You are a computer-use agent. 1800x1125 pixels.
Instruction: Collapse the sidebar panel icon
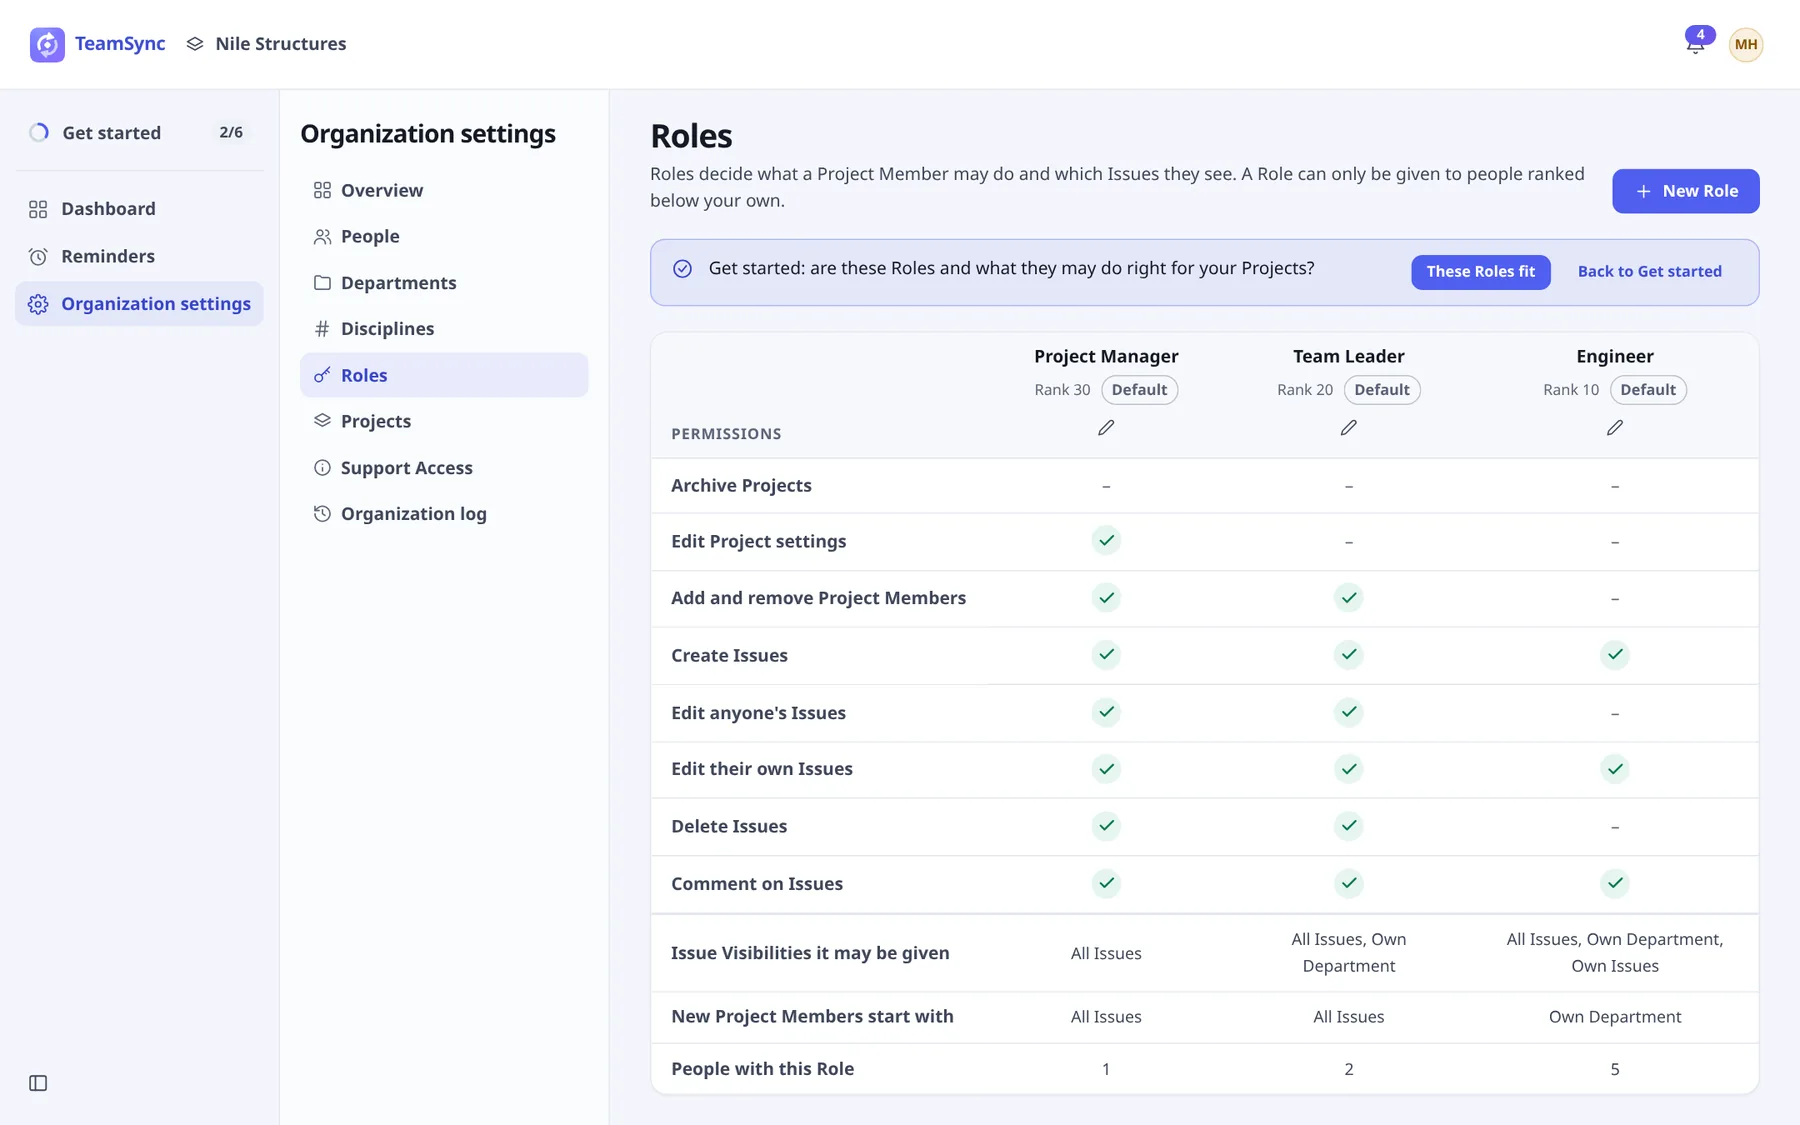pyautogui.click(x=38, y=1083)
